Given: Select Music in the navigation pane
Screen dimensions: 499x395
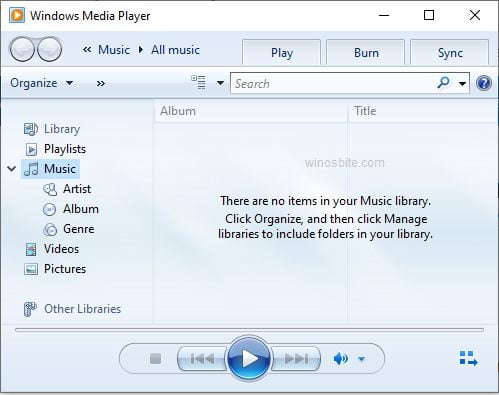Looking at the screenshot, I should pos(60,169).
